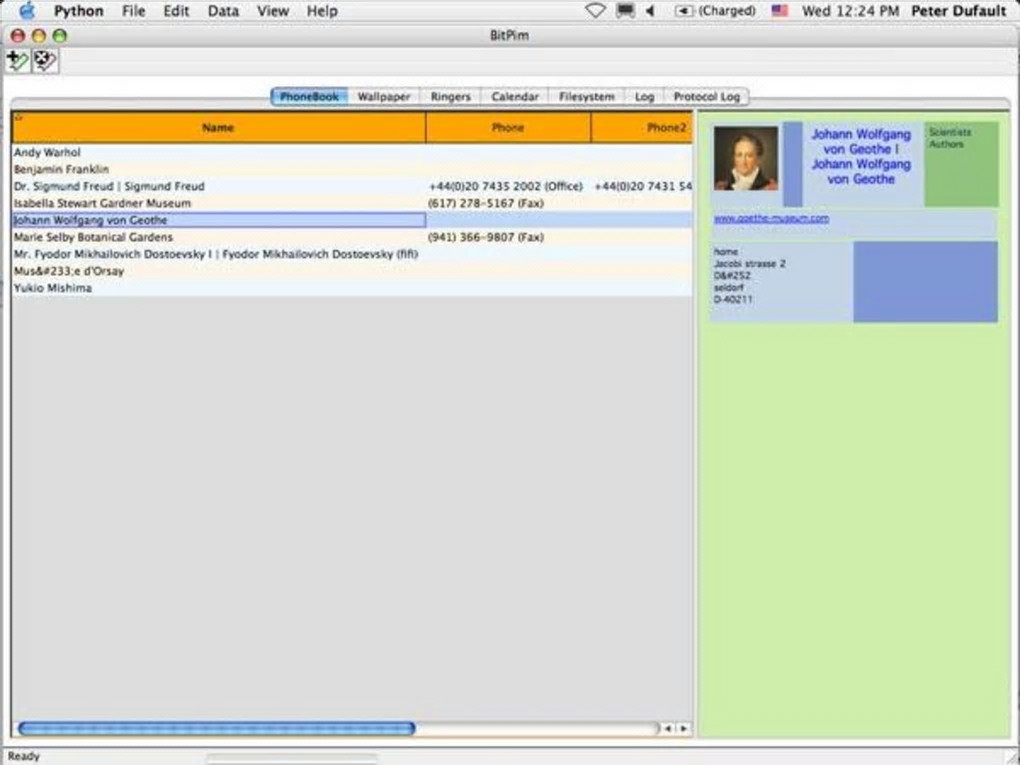Click the Wed 12:24 PM clock
The height and width of the screenshot is (765, 1020).
(x=850, y=10)
